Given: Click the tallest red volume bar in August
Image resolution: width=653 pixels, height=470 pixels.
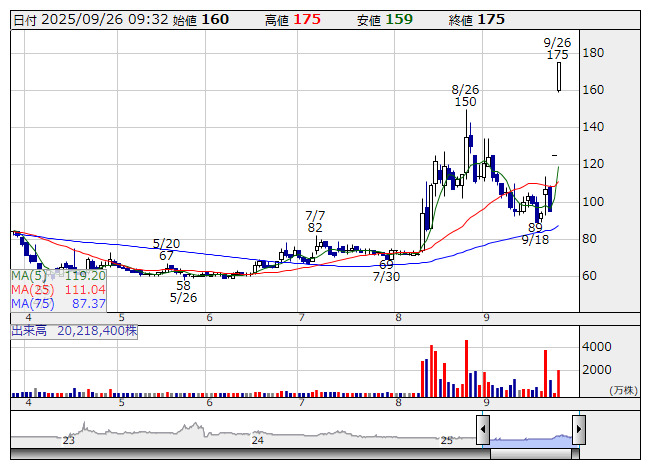Looking at the screenshot, I should [x=467, y=367].
